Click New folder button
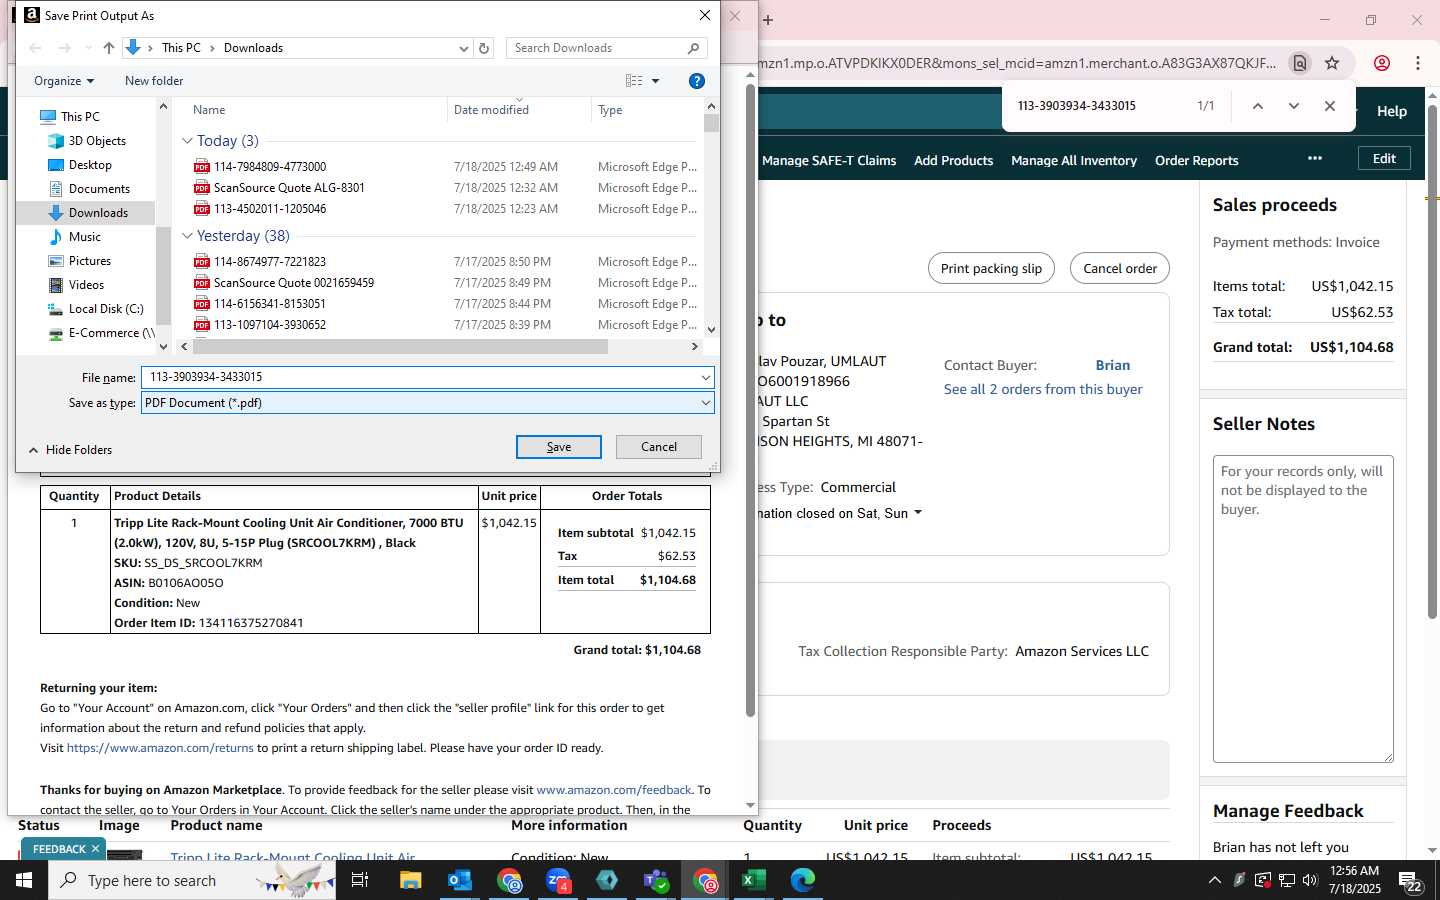1440x900 pixels. click(154, 81)
